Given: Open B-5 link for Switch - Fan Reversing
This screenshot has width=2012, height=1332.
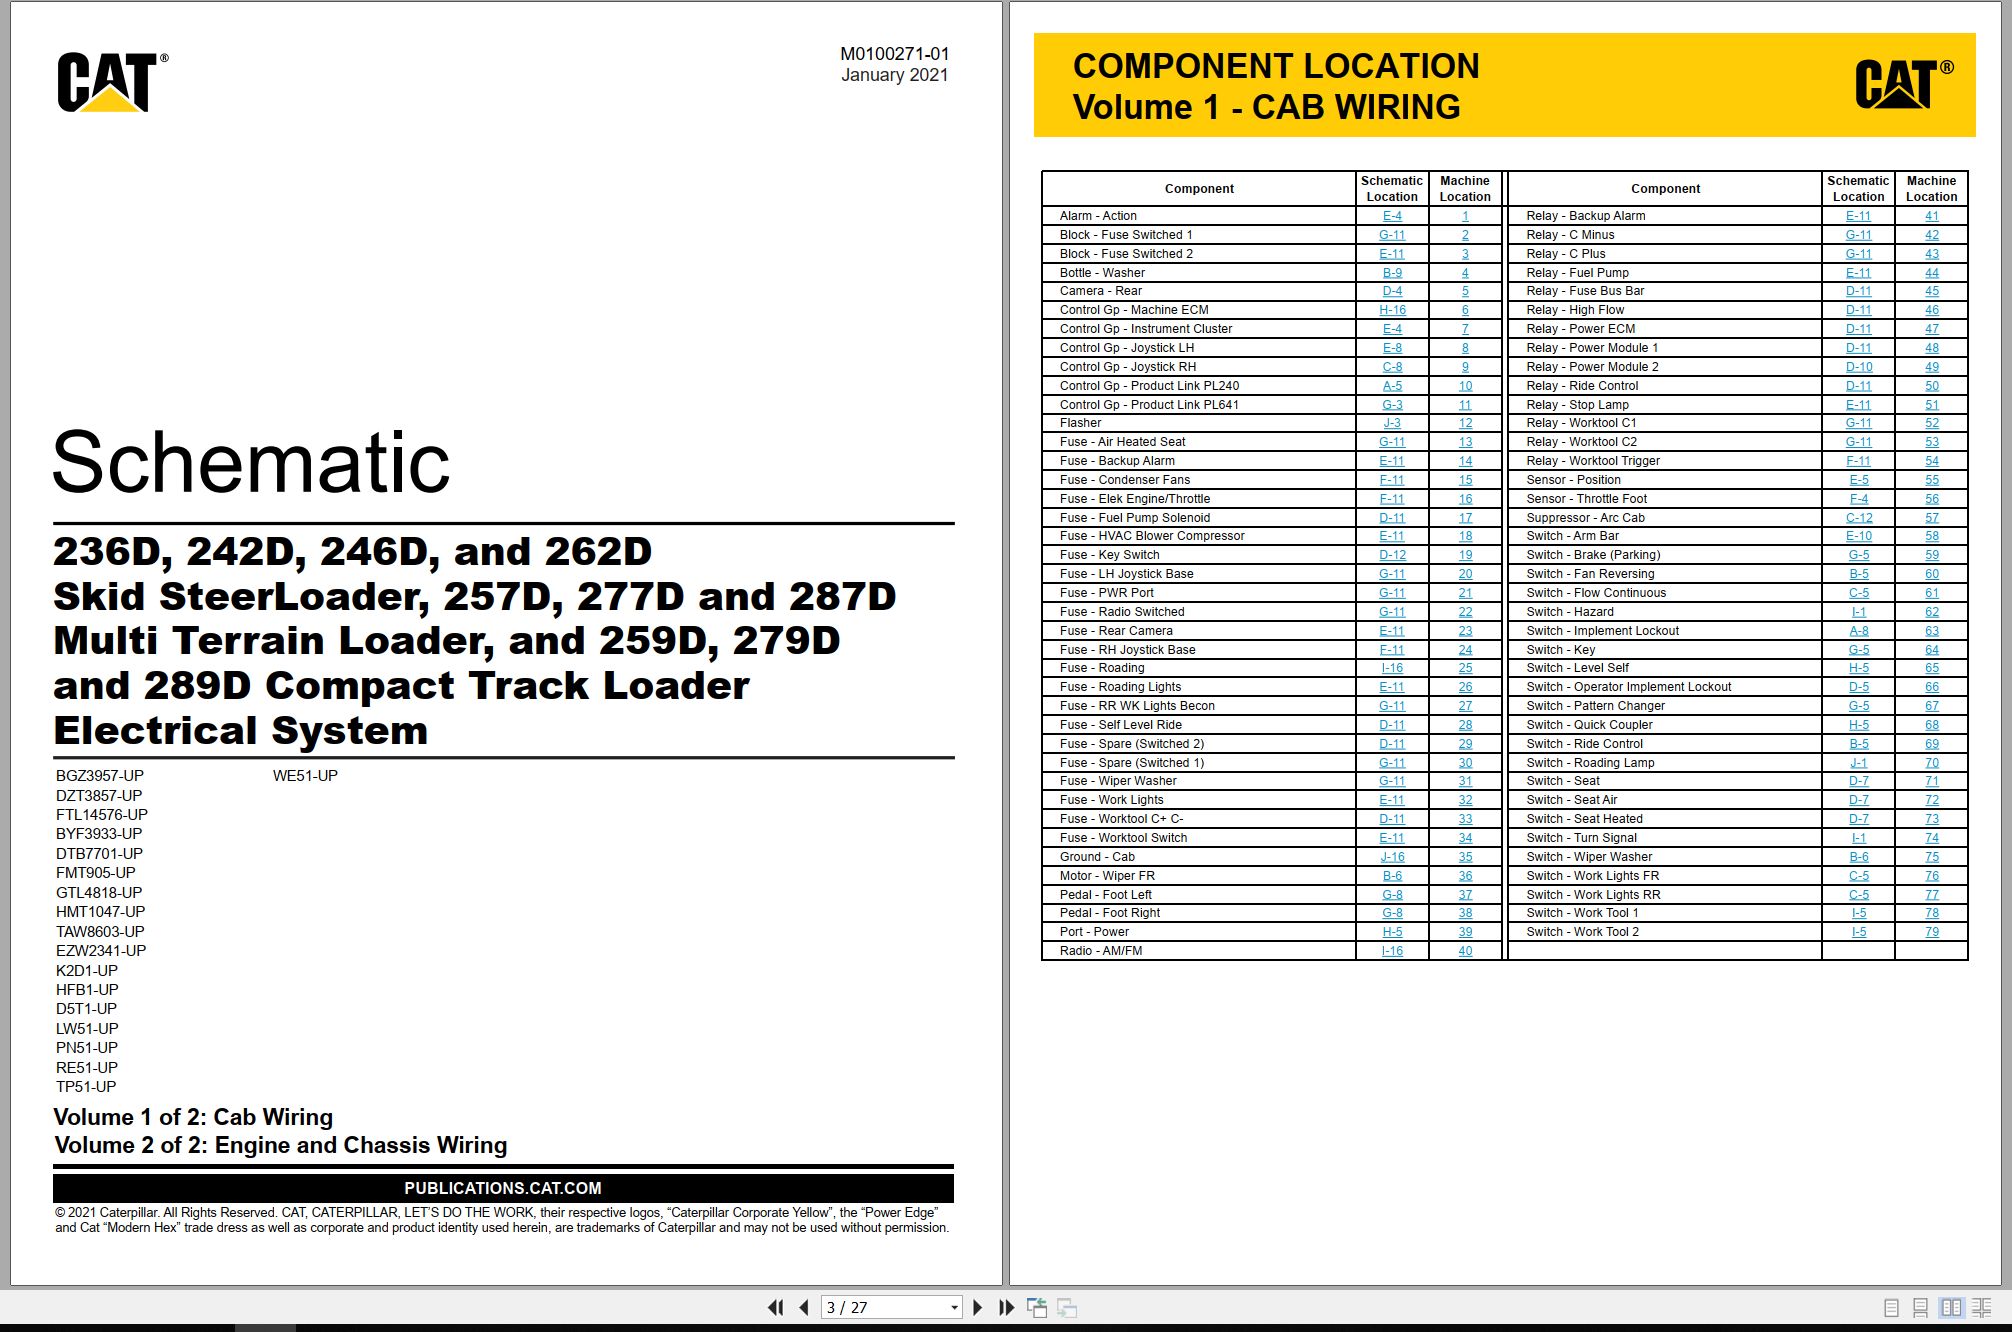Looking at the screenshot, I should coord(1858,574).
